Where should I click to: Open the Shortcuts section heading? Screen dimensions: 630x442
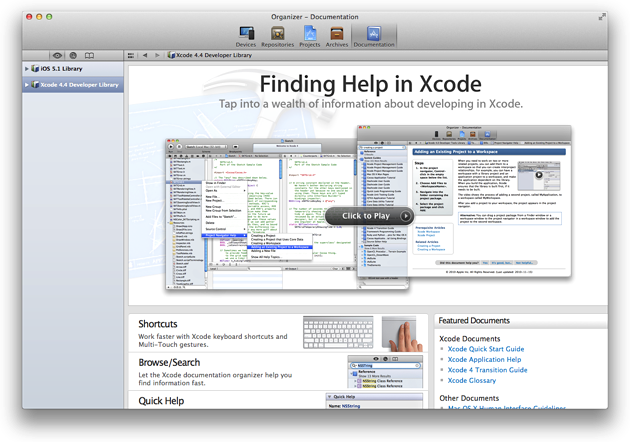coord(158,324)
